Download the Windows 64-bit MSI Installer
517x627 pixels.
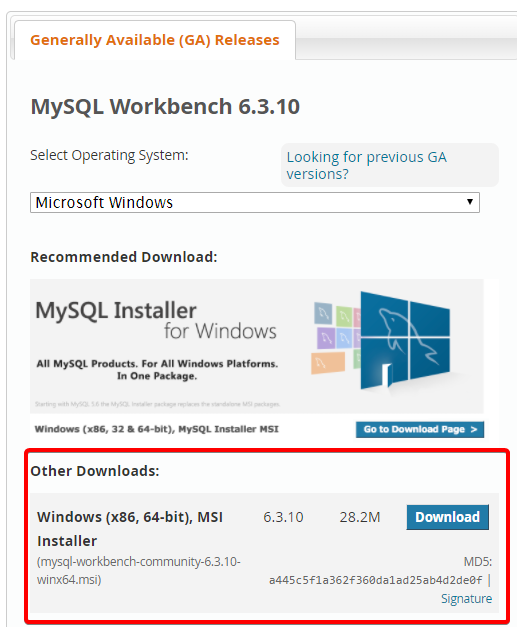[447, 517]
